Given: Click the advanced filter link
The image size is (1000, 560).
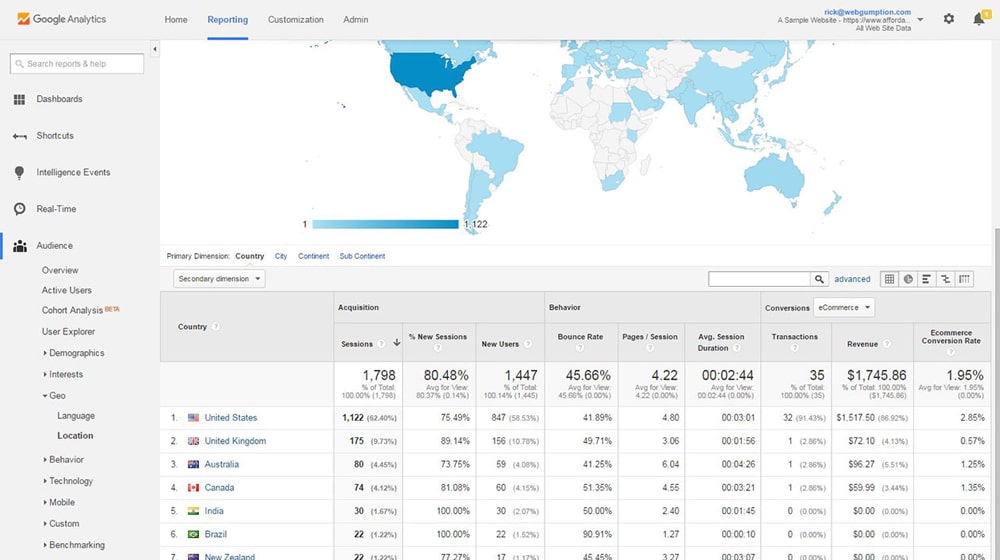Looking at the screenshot, I should pyautogui.click(x=852, y=279).
